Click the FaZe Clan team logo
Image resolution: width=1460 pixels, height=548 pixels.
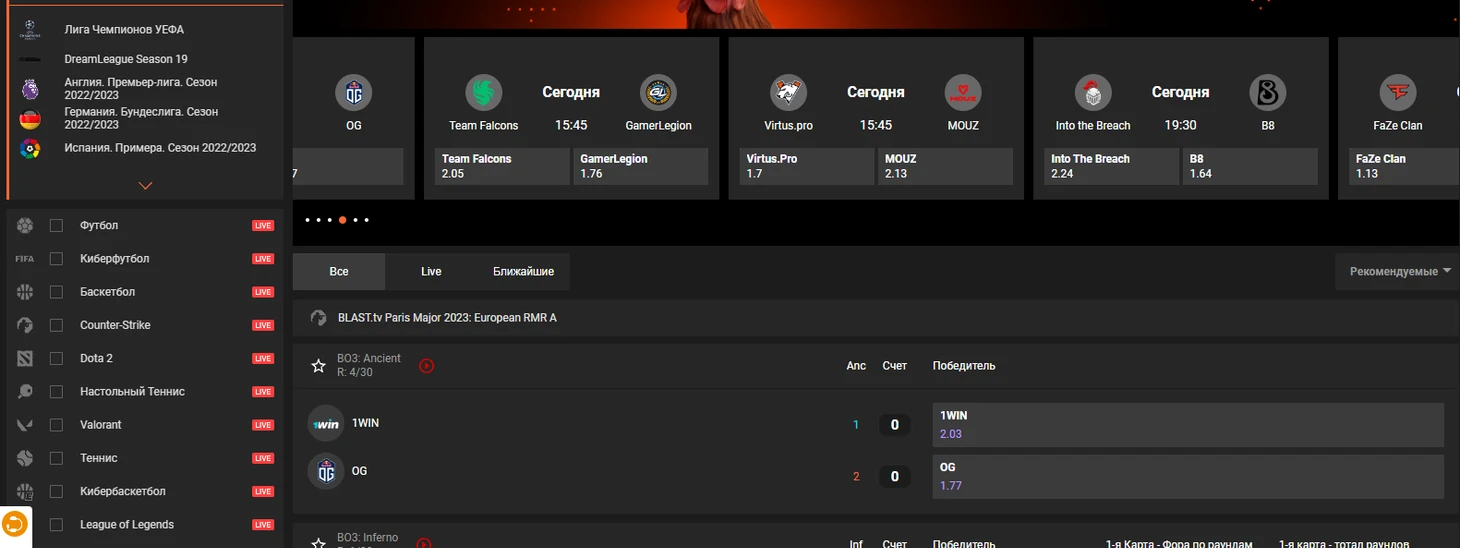tap(1398, 93)
